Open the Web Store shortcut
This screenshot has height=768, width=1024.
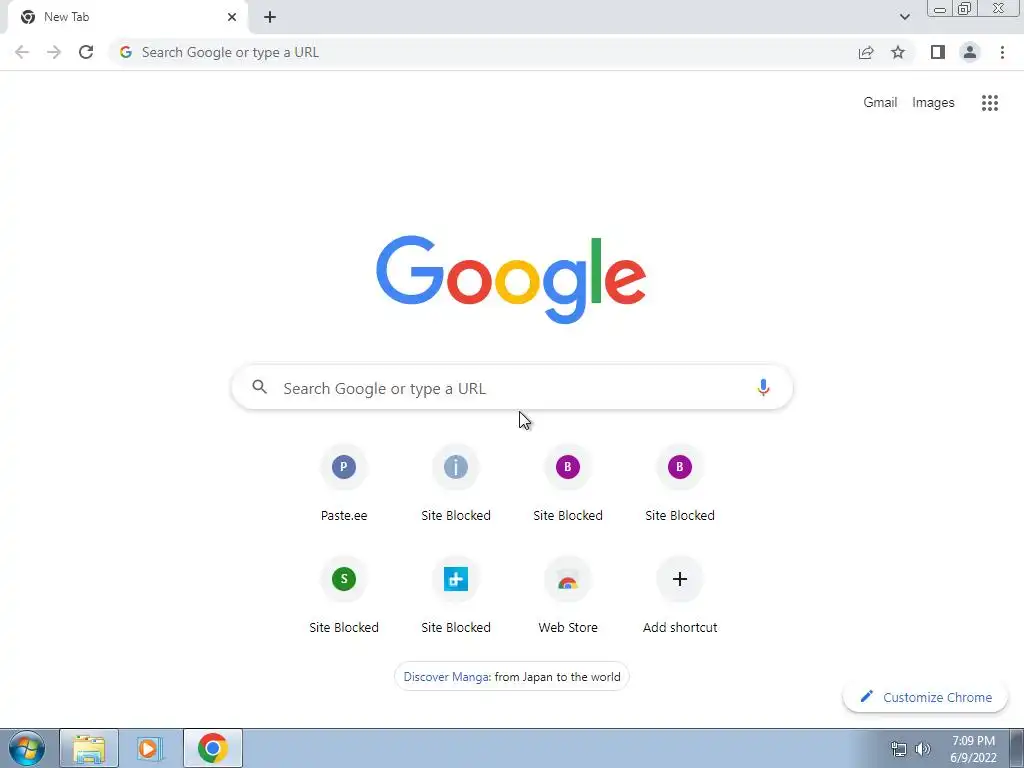[x=568, y=596]
